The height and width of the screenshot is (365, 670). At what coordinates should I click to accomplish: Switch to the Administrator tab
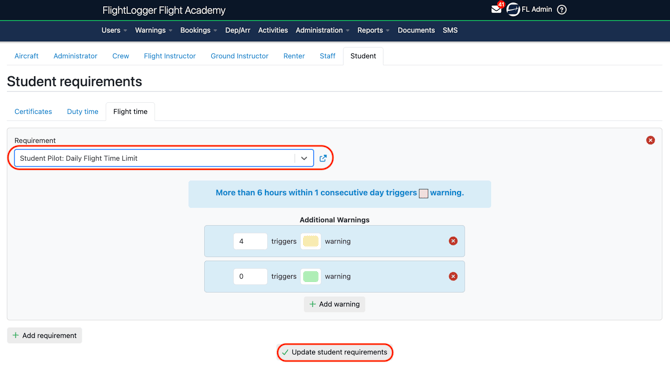[x=75, y=56]
